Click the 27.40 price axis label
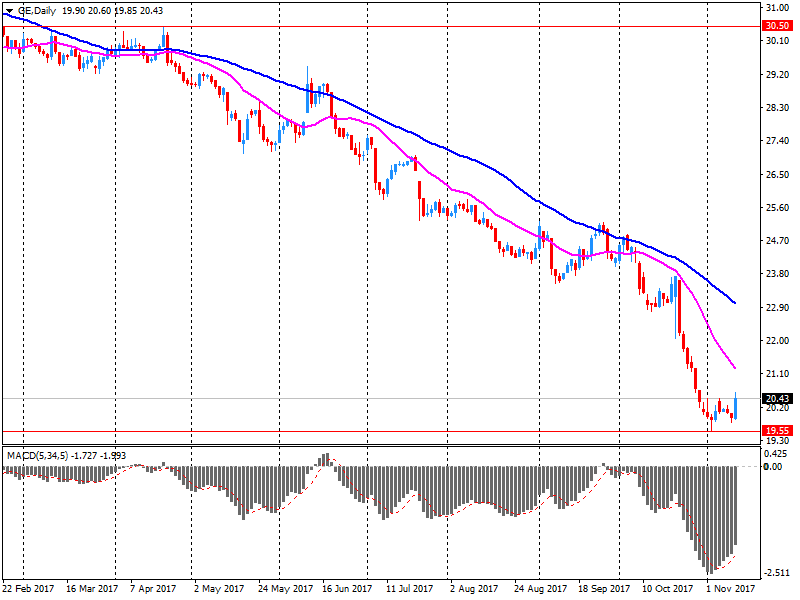The width and height of the screenshot is (800, 600). click(778, 141)
